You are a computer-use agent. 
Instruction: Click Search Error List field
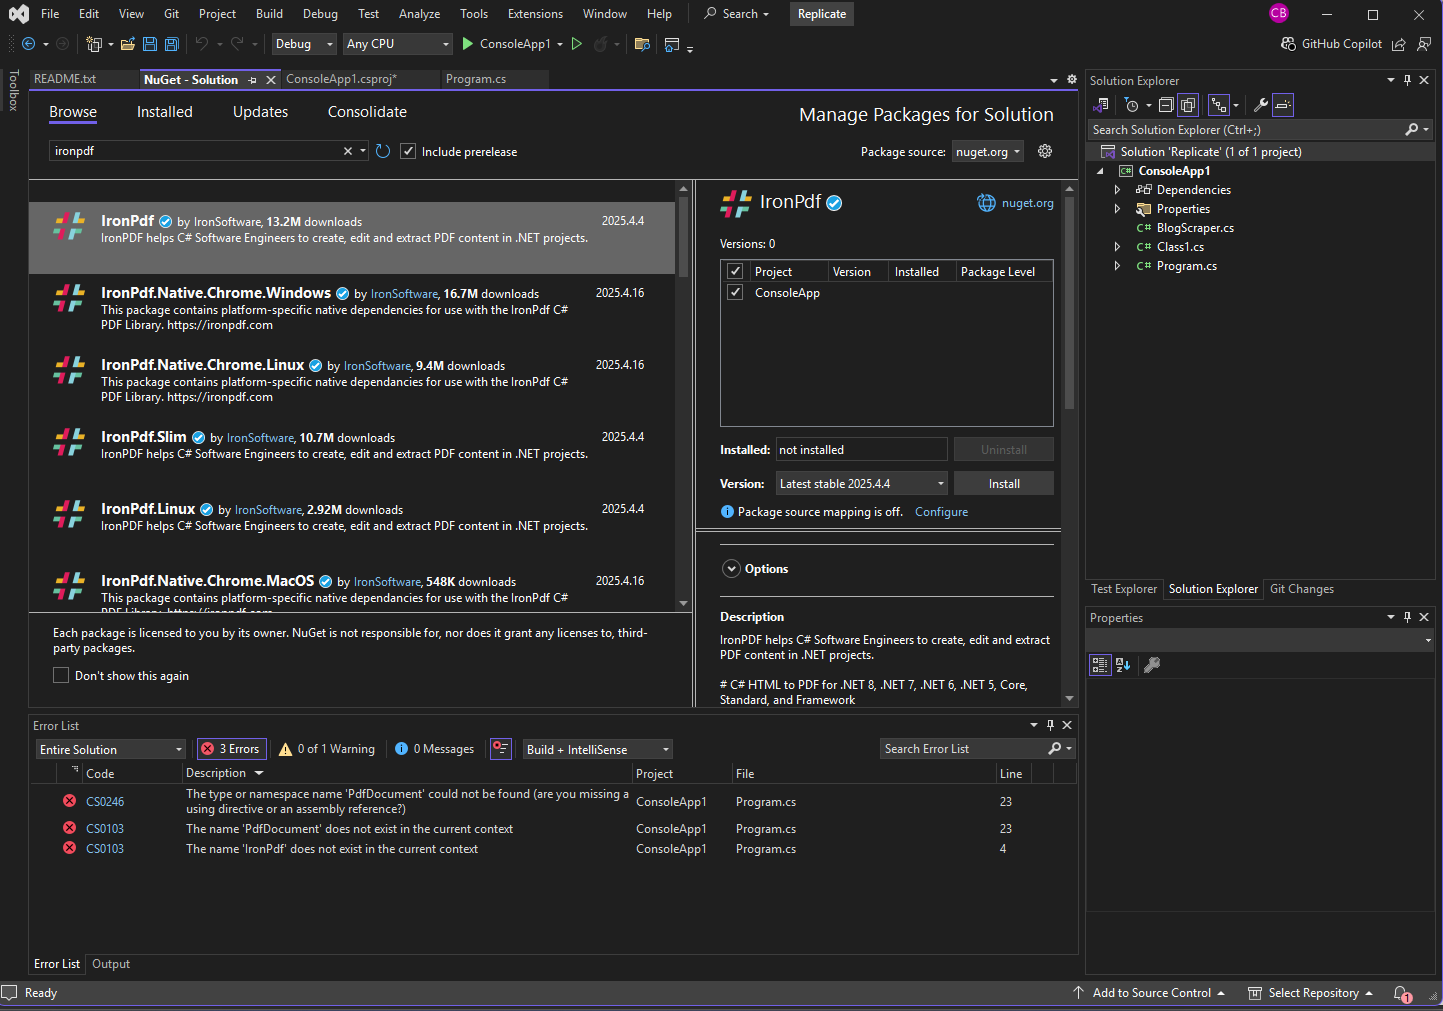[962, 749]
